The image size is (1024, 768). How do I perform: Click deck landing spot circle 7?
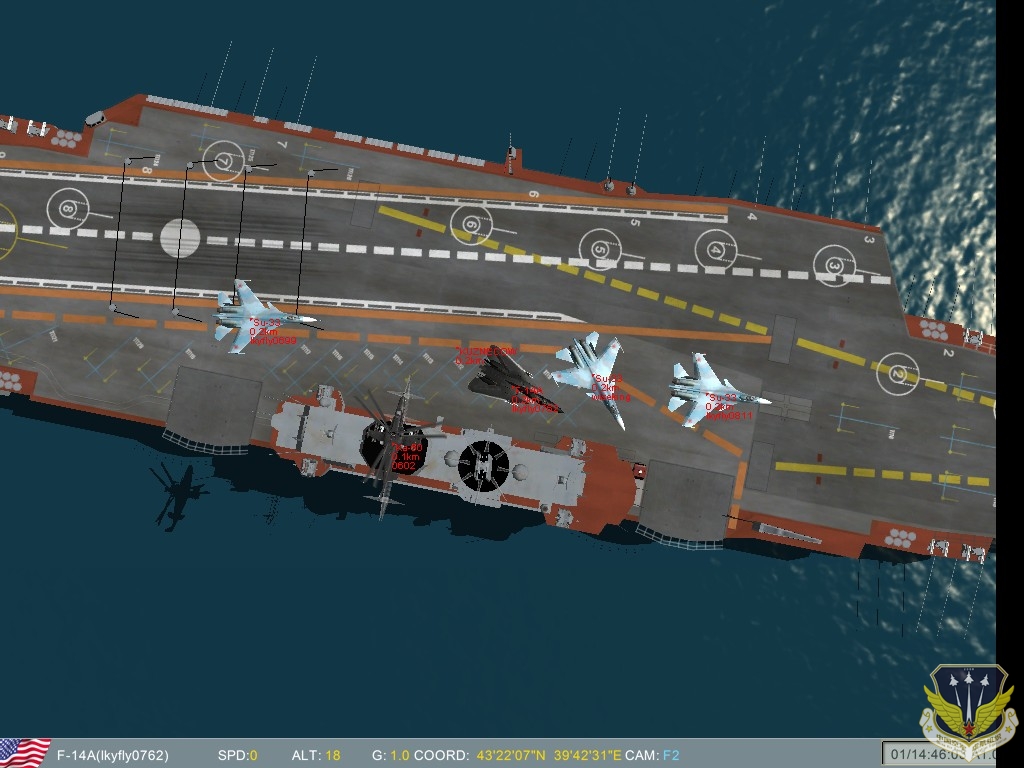click(223, 161)
